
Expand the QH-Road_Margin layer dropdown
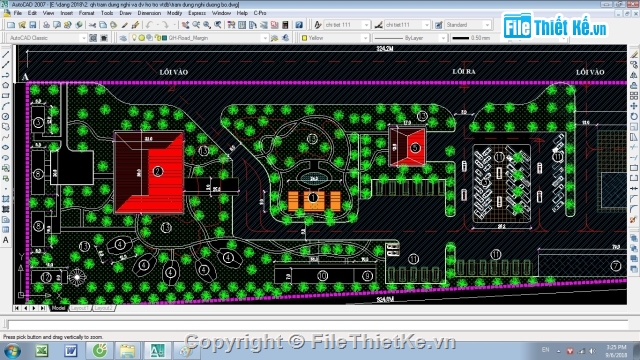coord(264,38)
